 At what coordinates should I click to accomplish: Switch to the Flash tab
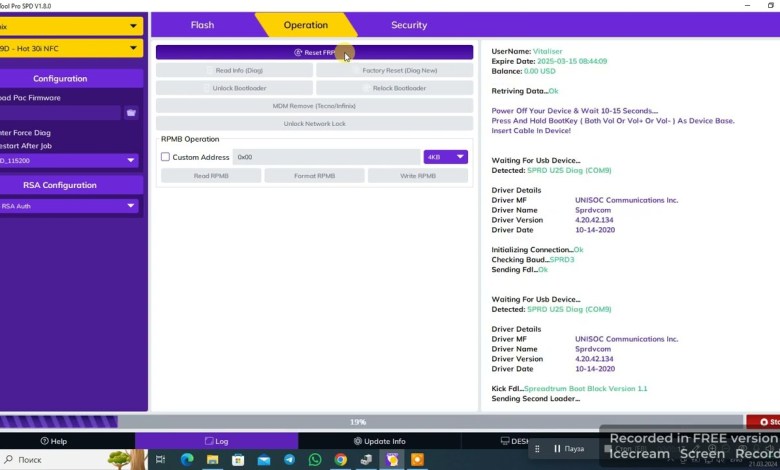point(202,25)
